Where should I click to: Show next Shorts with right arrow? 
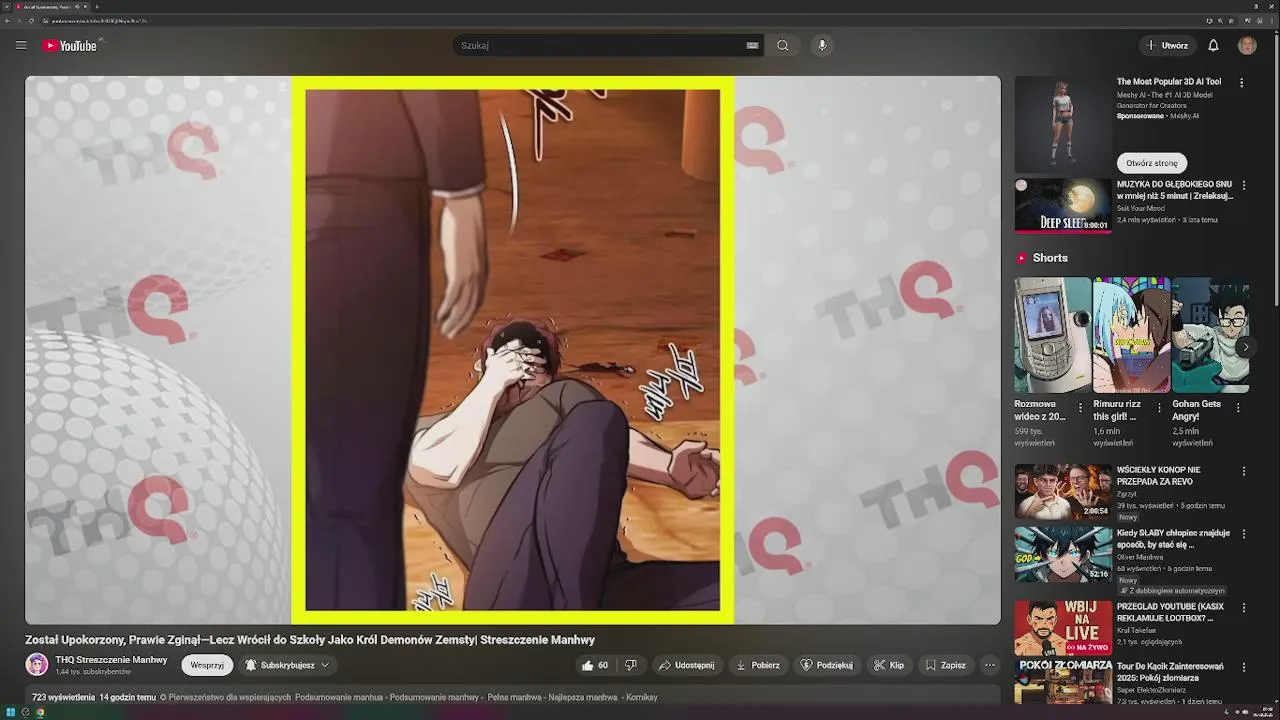tap(1245, 347)
